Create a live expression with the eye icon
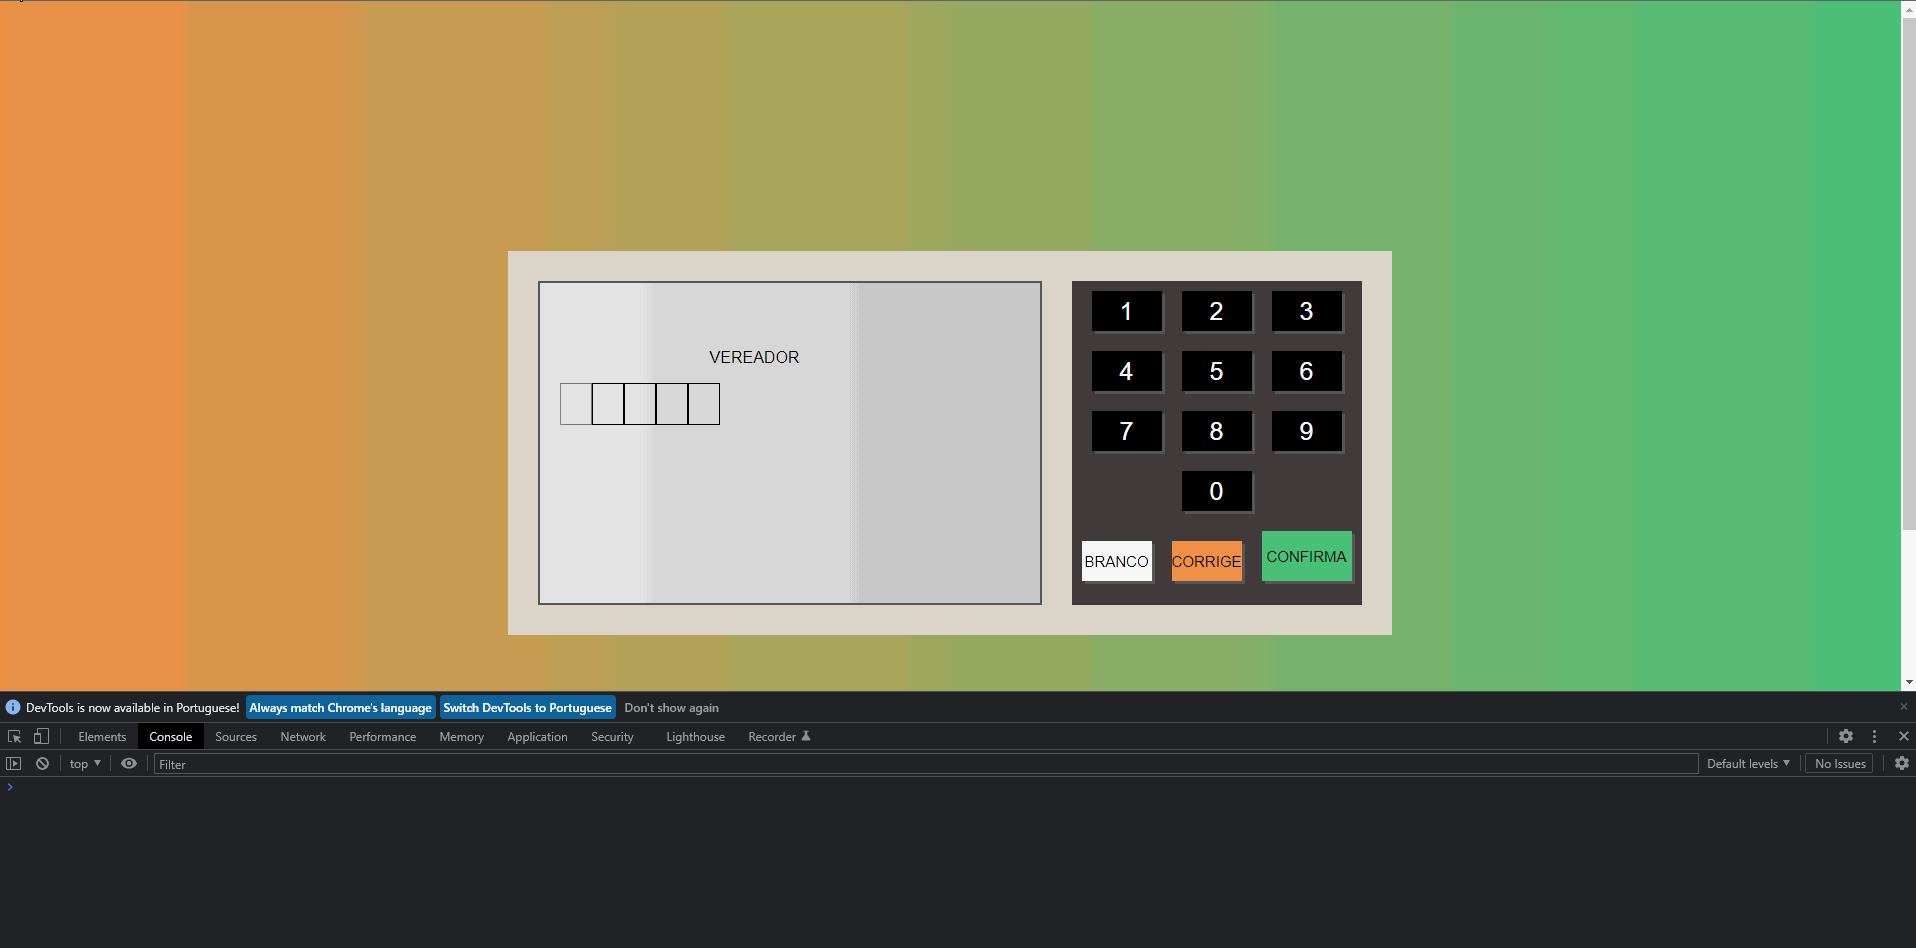 128,763
